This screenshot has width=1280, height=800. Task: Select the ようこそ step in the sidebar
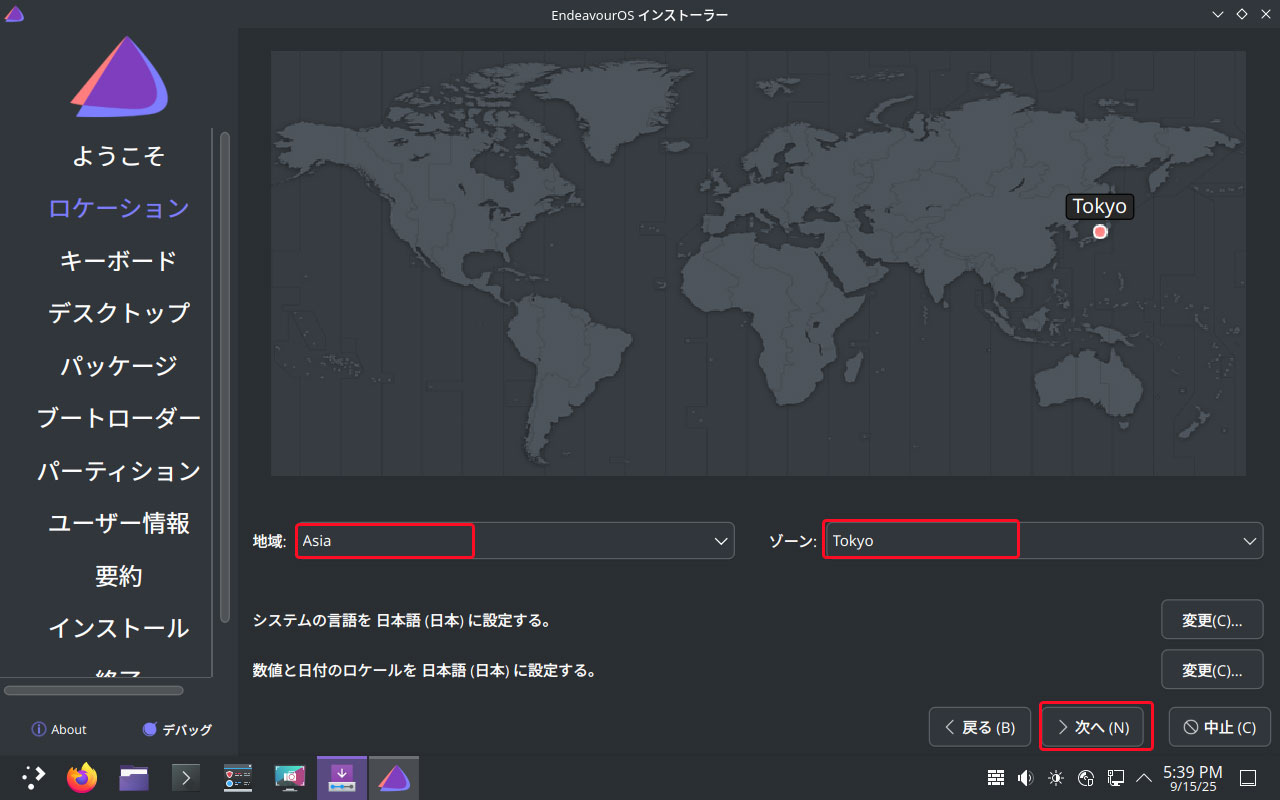[119, 155]
